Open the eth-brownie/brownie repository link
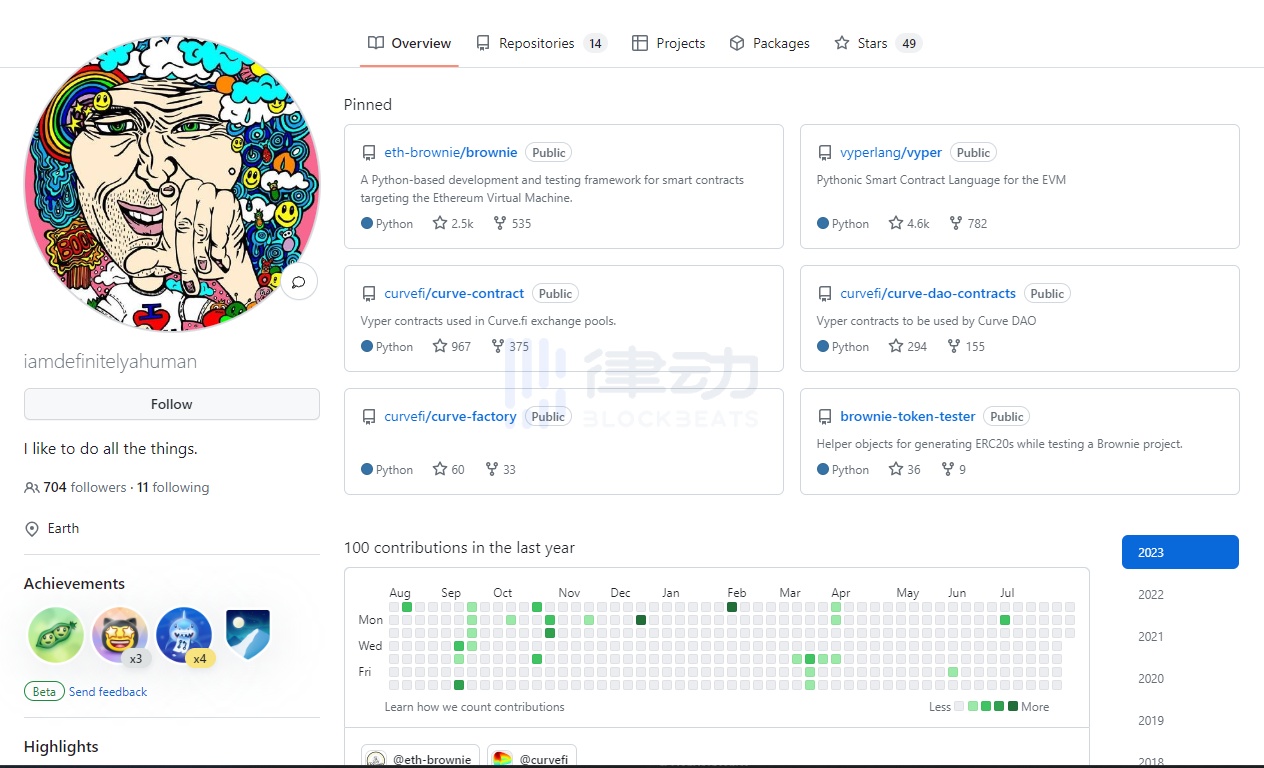Viewport: 1264px width, 768px height. tap(451, 152)
